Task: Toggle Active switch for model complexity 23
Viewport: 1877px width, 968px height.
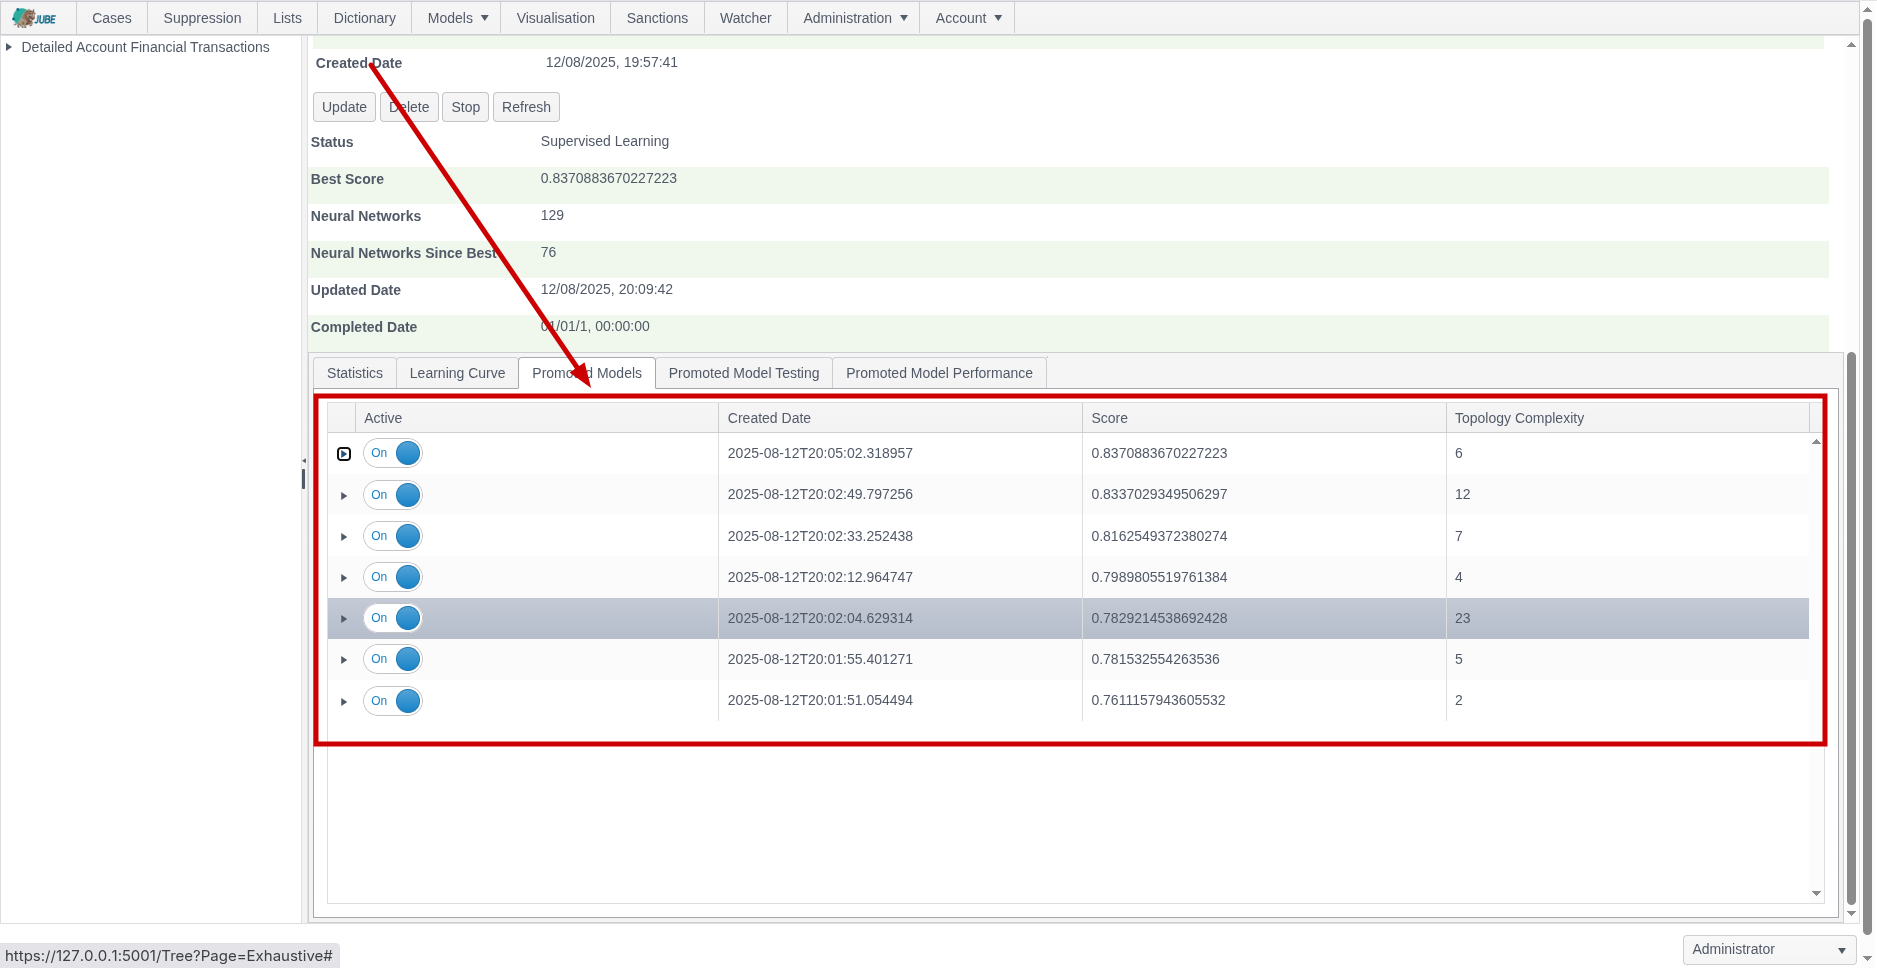Action: pos(392,618)
